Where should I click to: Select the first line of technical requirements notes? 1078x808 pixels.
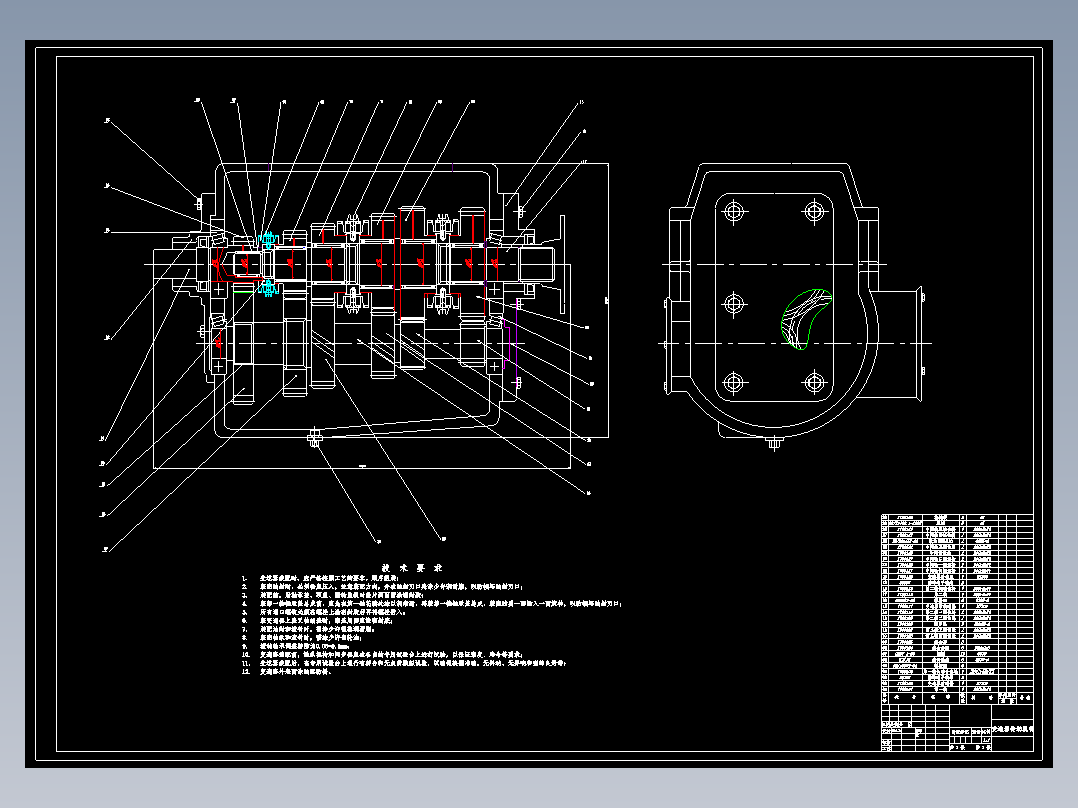330,578
